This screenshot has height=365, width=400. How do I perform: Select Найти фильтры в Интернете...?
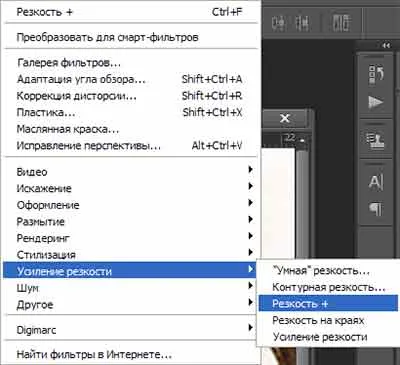130,354
